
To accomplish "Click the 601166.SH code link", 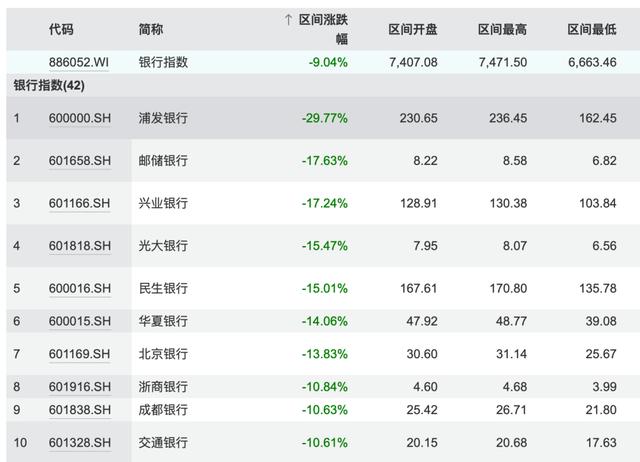I will click(x=79, y=203).
